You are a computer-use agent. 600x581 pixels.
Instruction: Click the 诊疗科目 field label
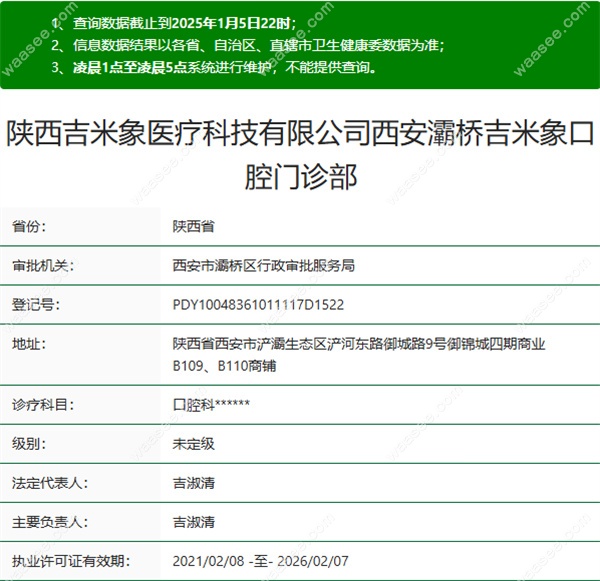click(43, 405)
